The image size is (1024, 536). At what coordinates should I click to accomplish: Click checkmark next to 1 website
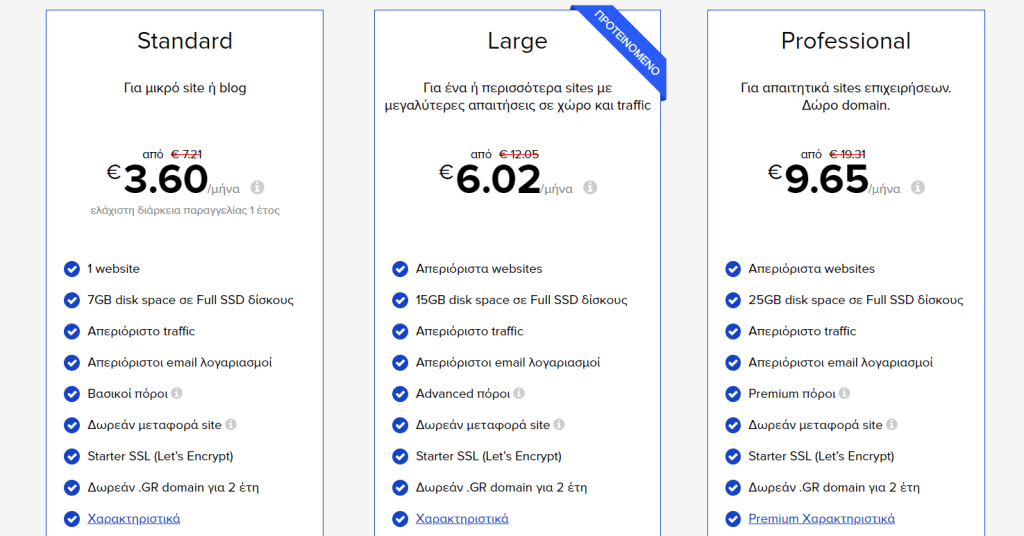pyautogui.click(x=72, y=269)
